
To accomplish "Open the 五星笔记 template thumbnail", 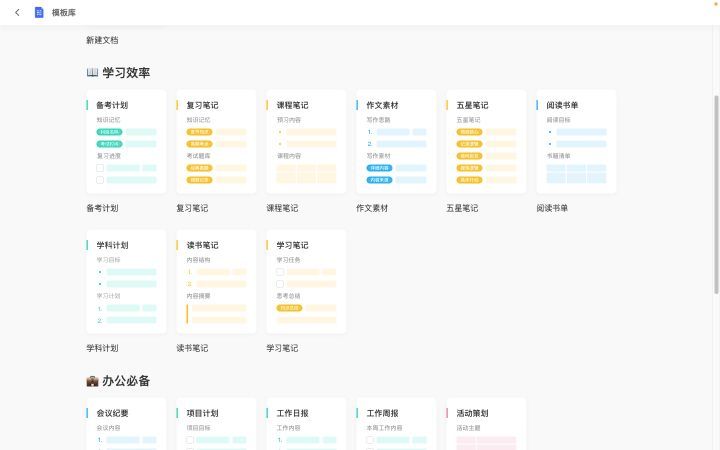I will click(486, 141).
